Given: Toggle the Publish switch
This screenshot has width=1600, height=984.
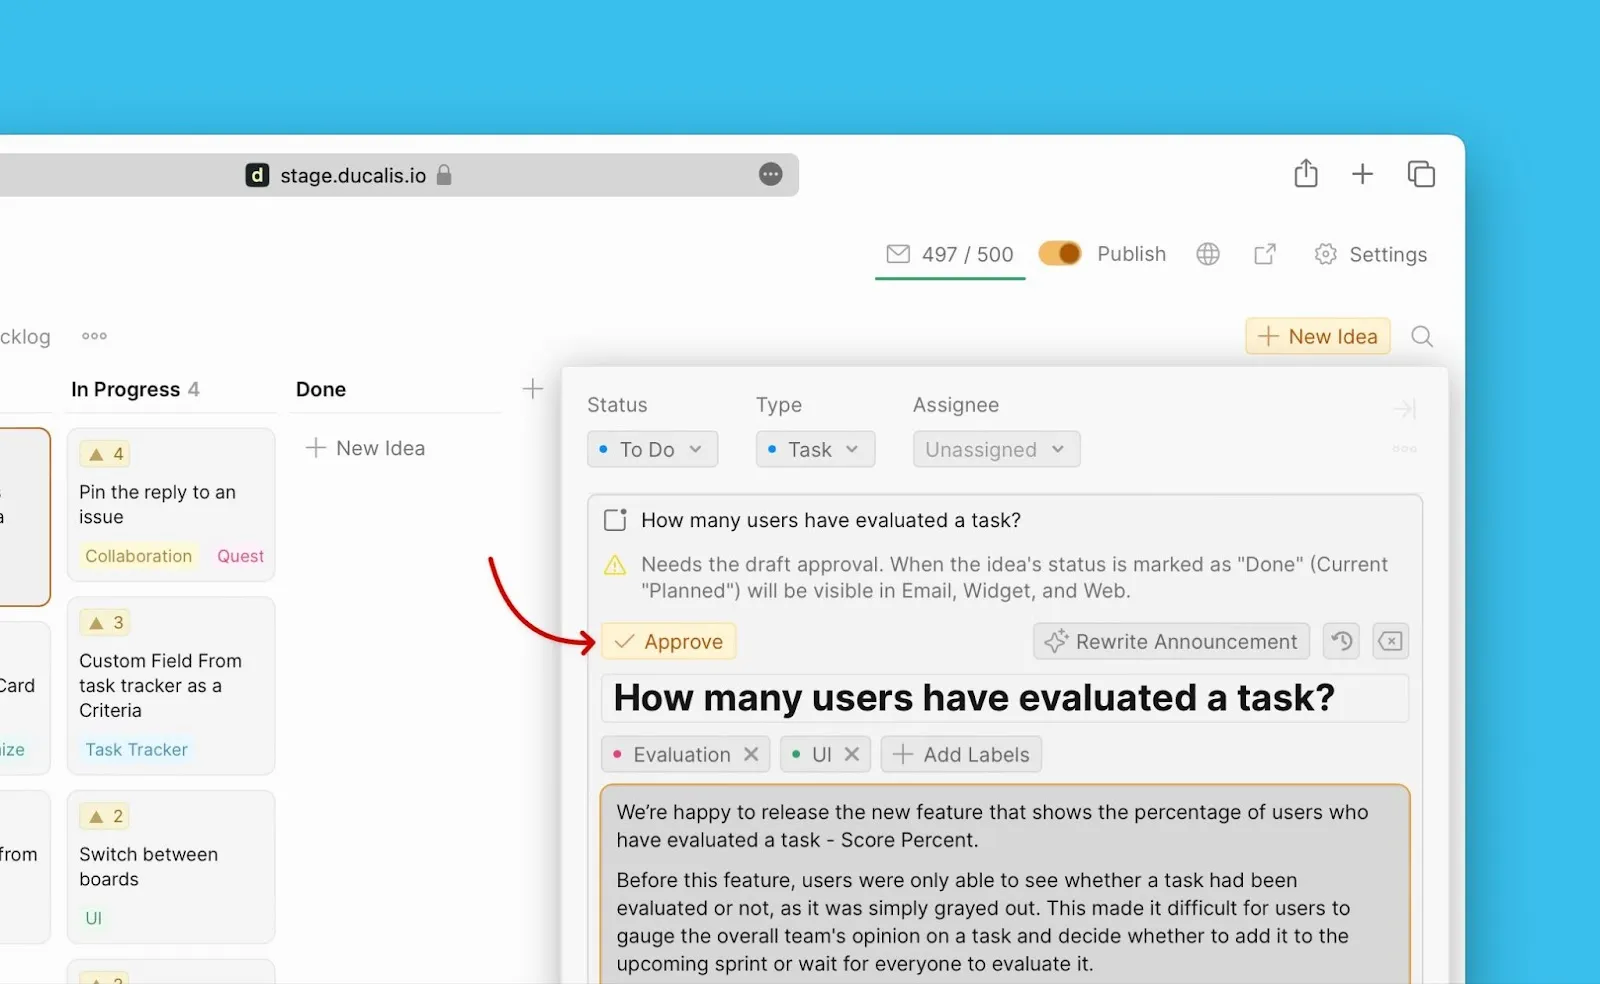Looking at the screenshot, I should point(1059,254).
